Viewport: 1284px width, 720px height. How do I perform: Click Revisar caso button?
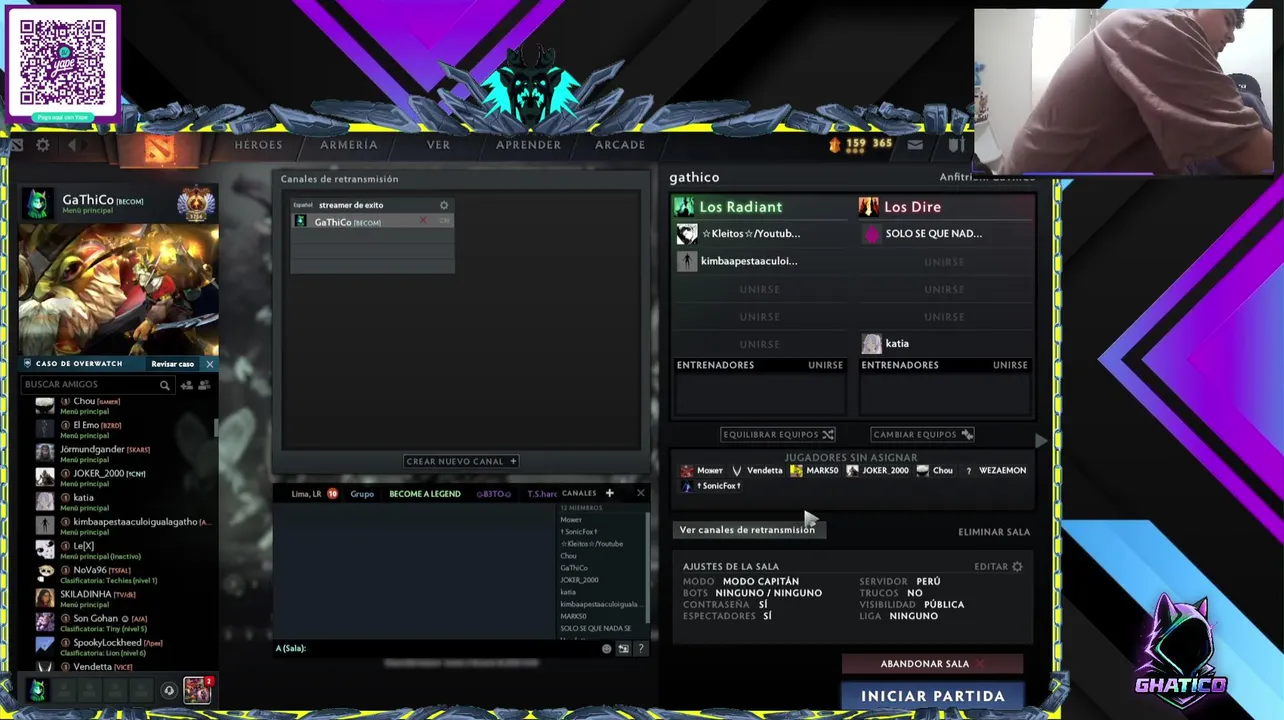point(172,364)
